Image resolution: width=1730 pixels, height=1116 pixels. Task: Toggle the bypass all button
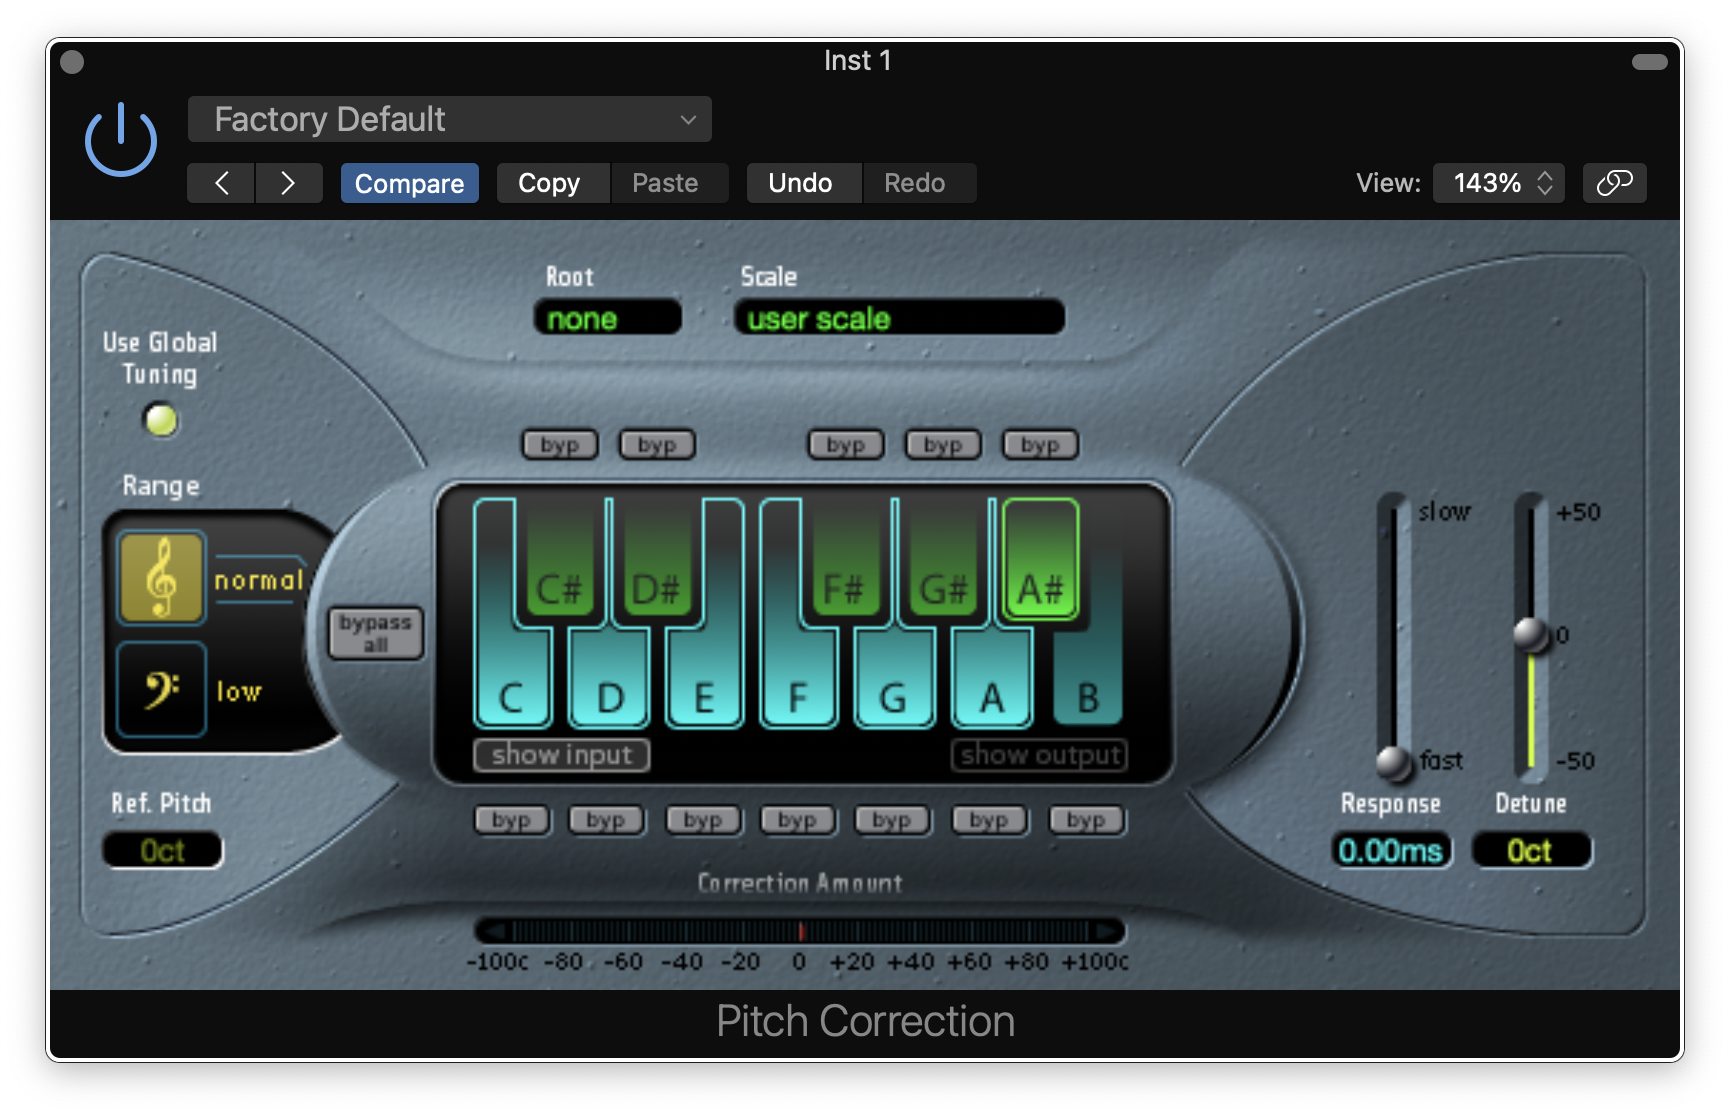374,632
